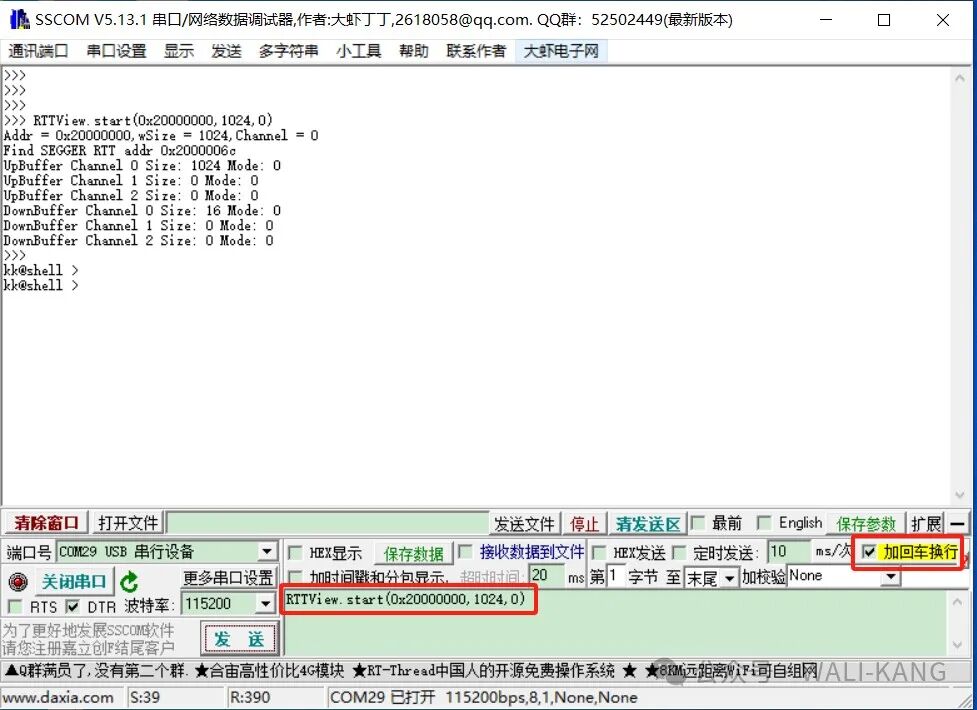This screenshot has height=710, width=977.
Task: Open the 帮助 menu
Action: tap(413, 50)
